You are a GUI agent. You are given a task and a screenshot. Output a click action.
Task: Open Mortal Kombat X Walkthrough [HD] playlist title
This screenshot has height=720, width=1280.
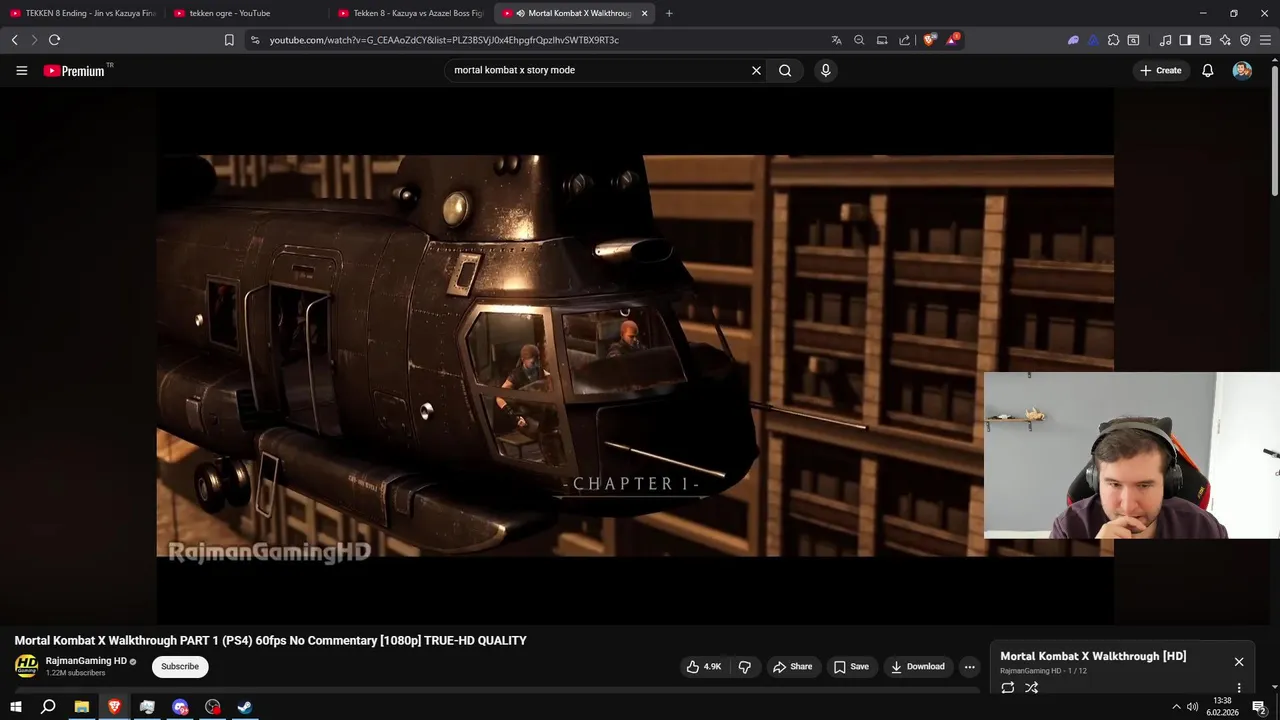click(x=1093, y=656)
